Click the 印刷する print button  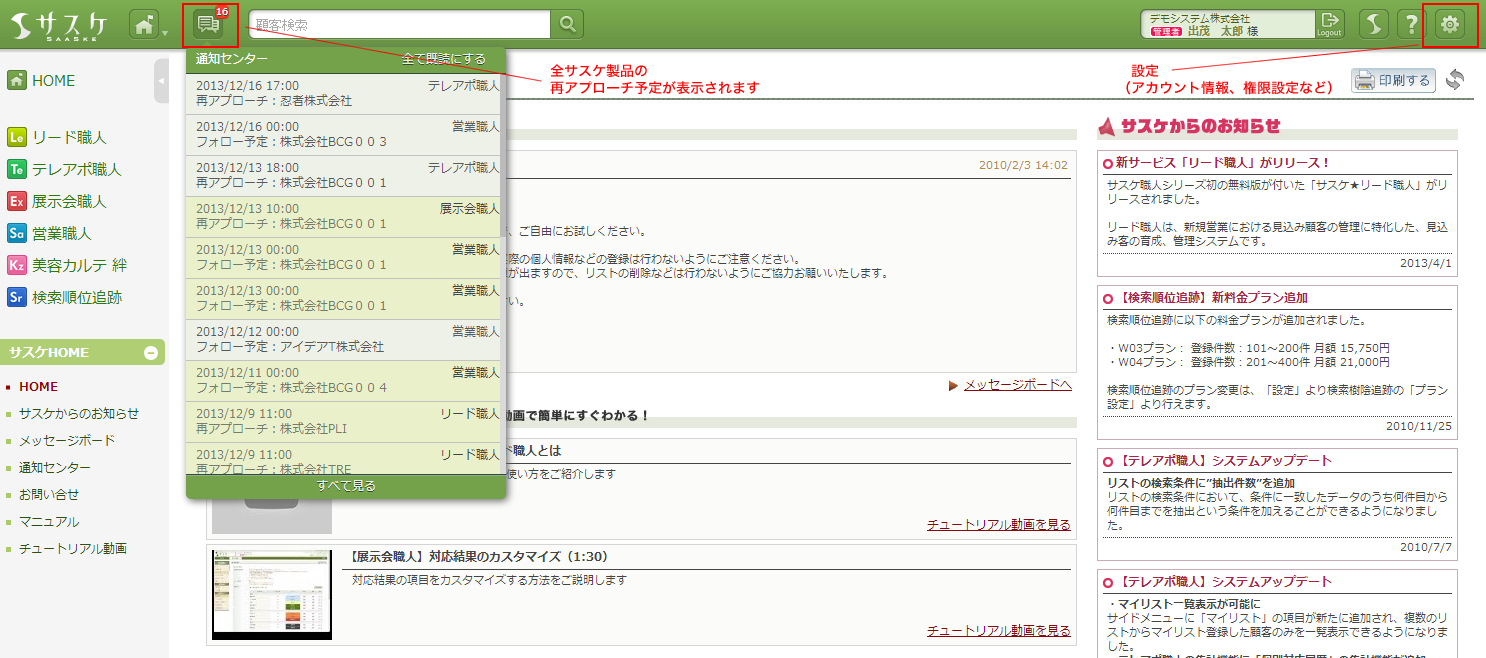pyautogui.click(x=1394, y=81)
